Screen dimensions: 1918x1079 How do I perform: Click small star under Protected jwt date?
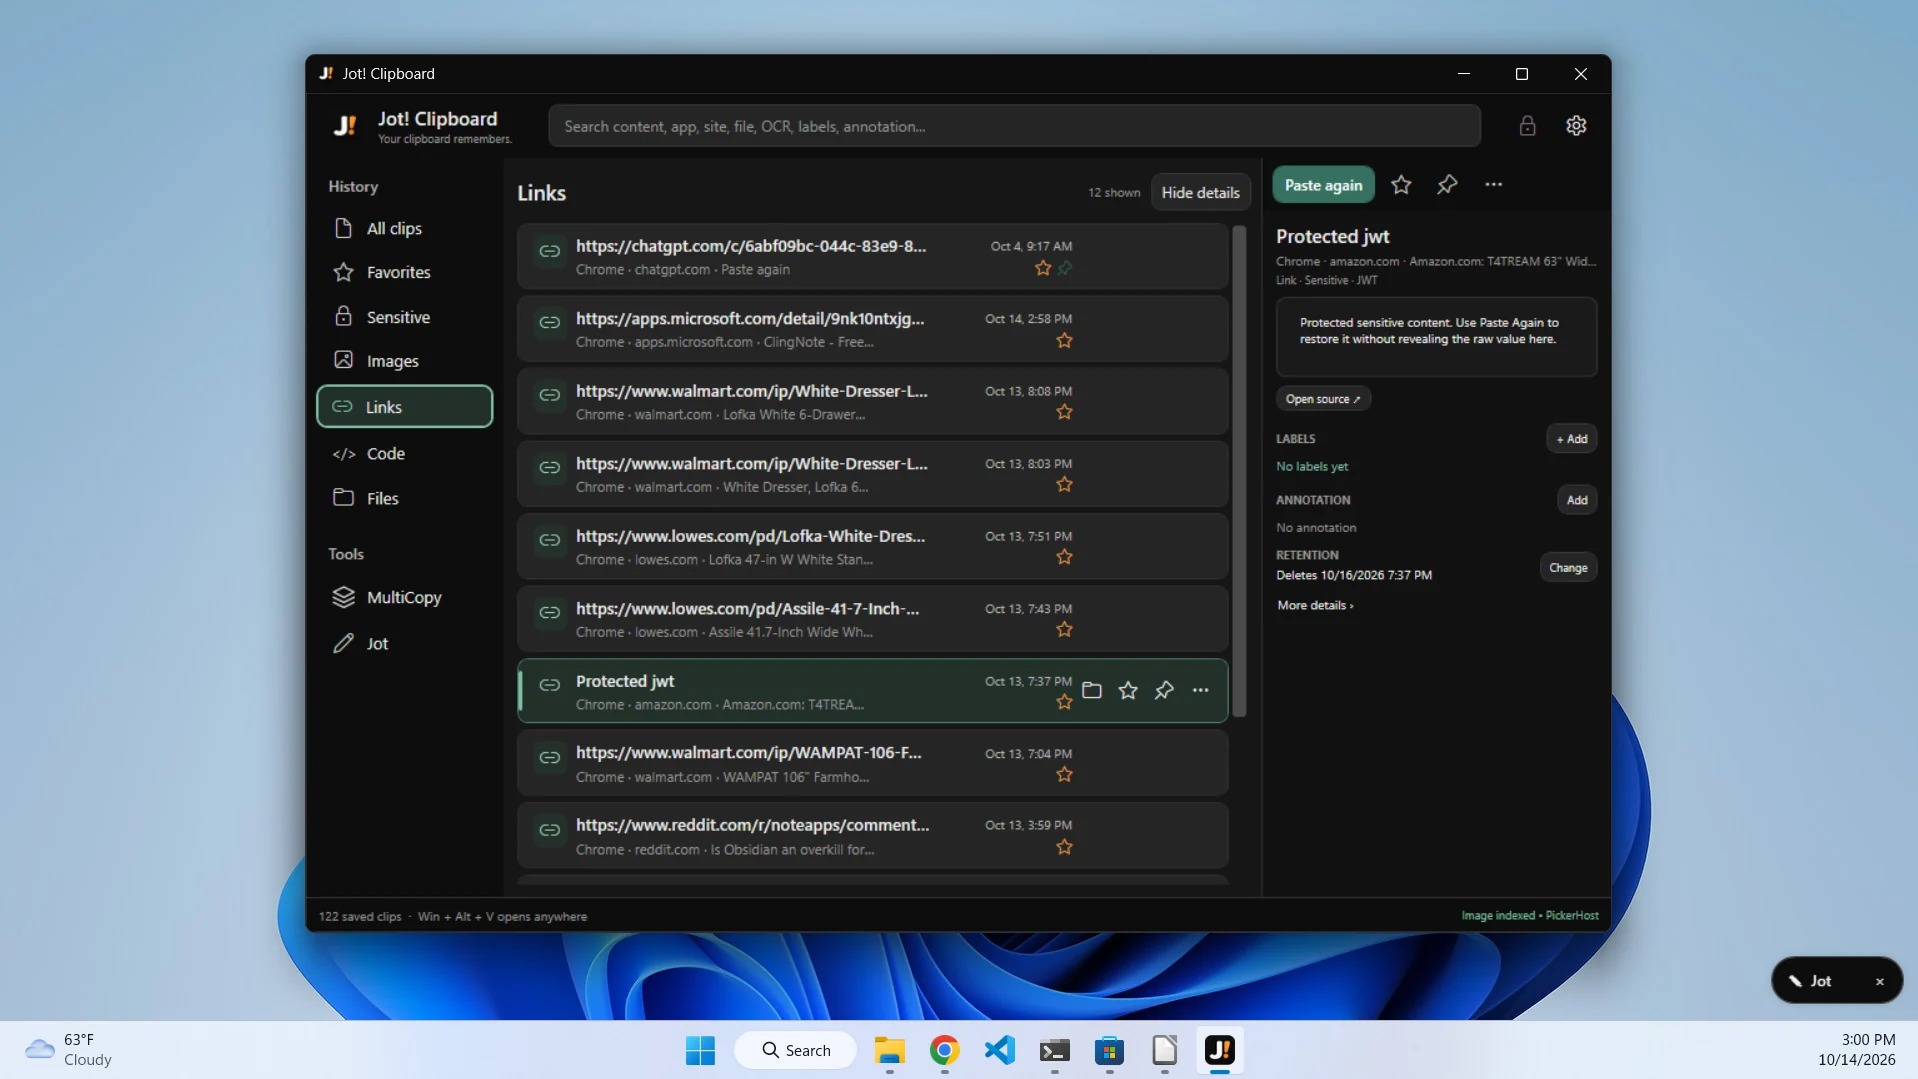(x=1064, y=703)
